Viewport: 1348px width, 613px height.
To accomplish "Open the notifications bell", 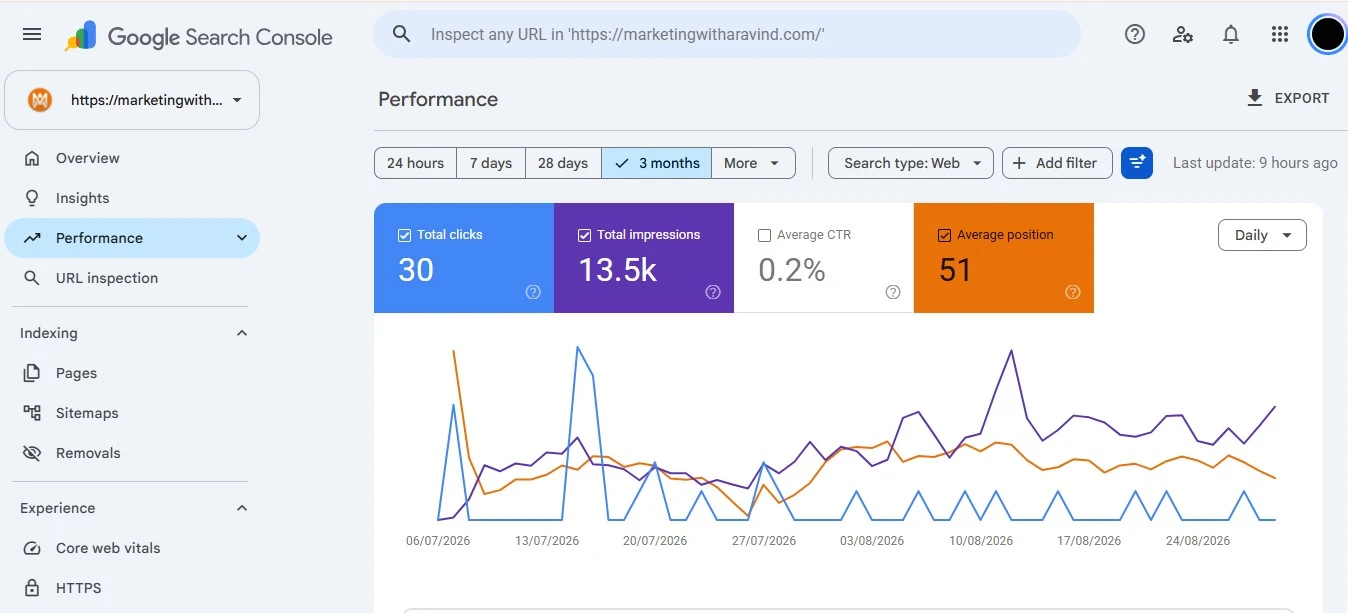I will pos(1231,34).
